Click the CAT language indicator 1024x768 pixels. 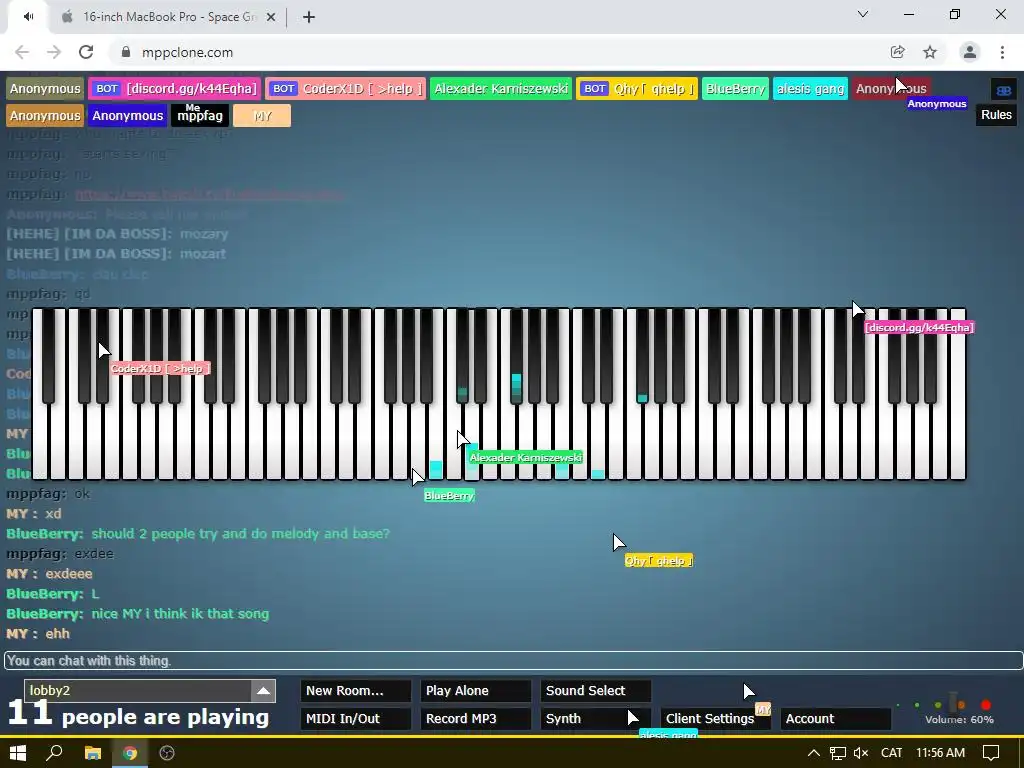(891, 753)
